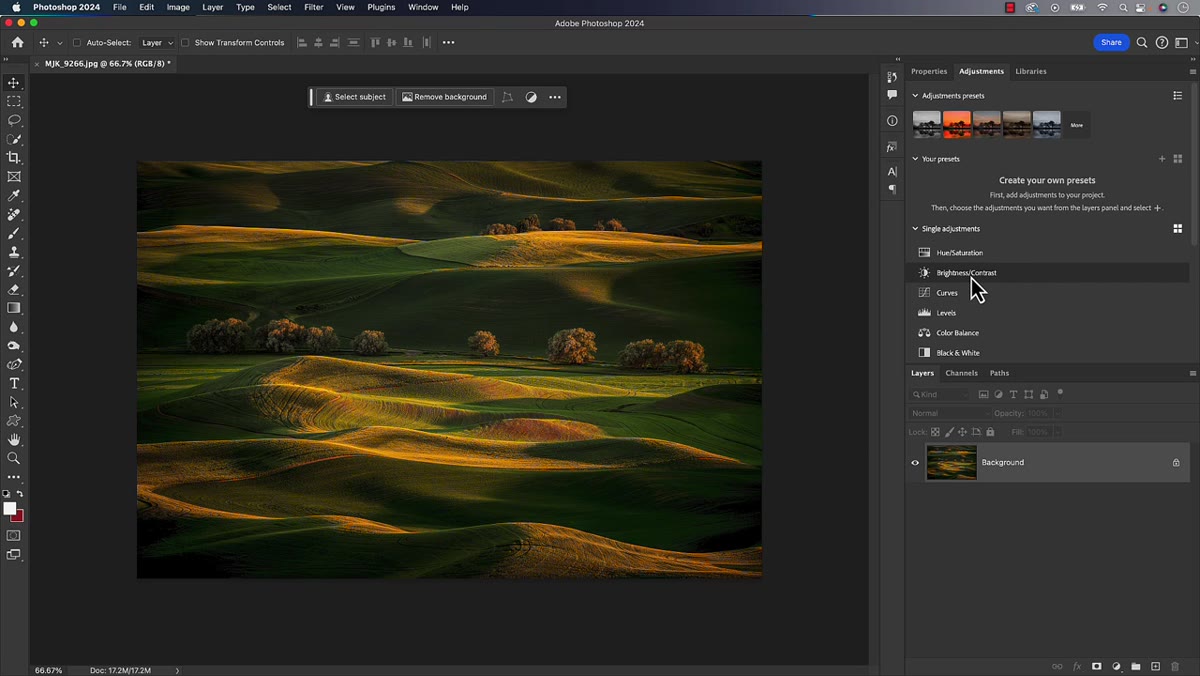Enable Show Transform Controls checkbox
The width and height of the screenshot is (1200, 676).
pyautogui.click(x=185, y=43)
